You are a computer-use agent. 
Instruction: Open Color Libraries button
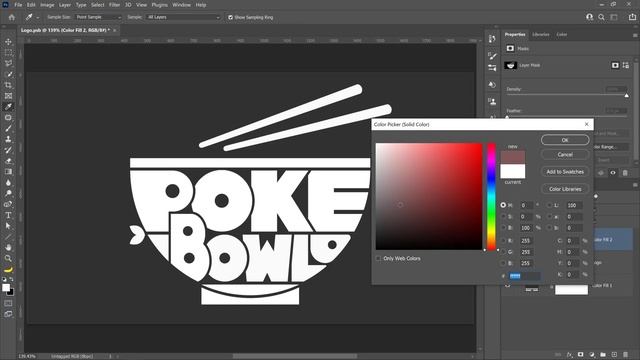tap(565, 189)
